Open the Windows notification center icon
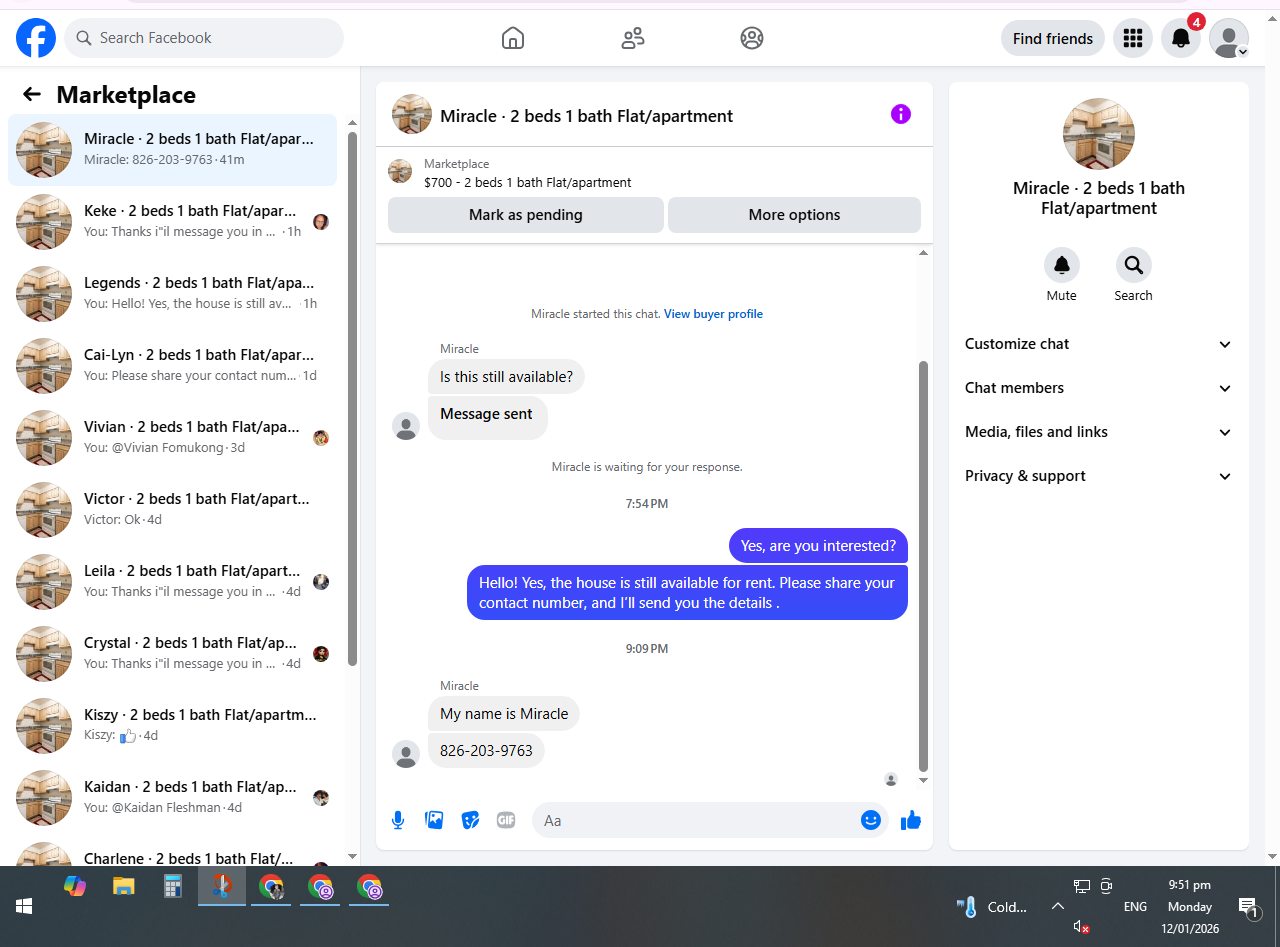The width and height of the screenshot is (1280, 947). (1249, 907)
